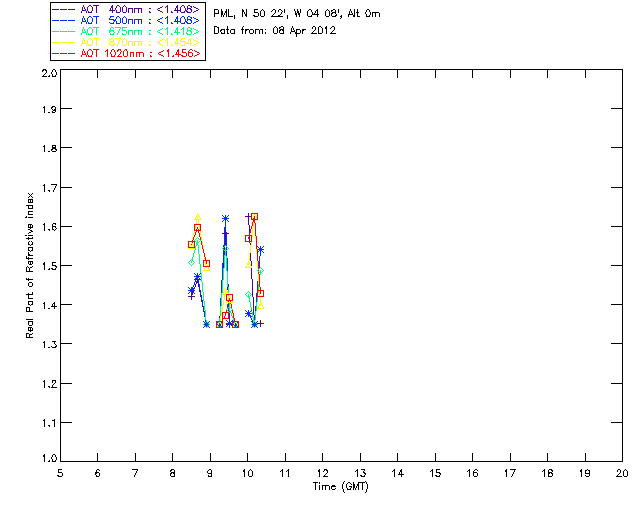Click the x-axis tick label 20
The image size is (640, 512).
pos(622,473)
